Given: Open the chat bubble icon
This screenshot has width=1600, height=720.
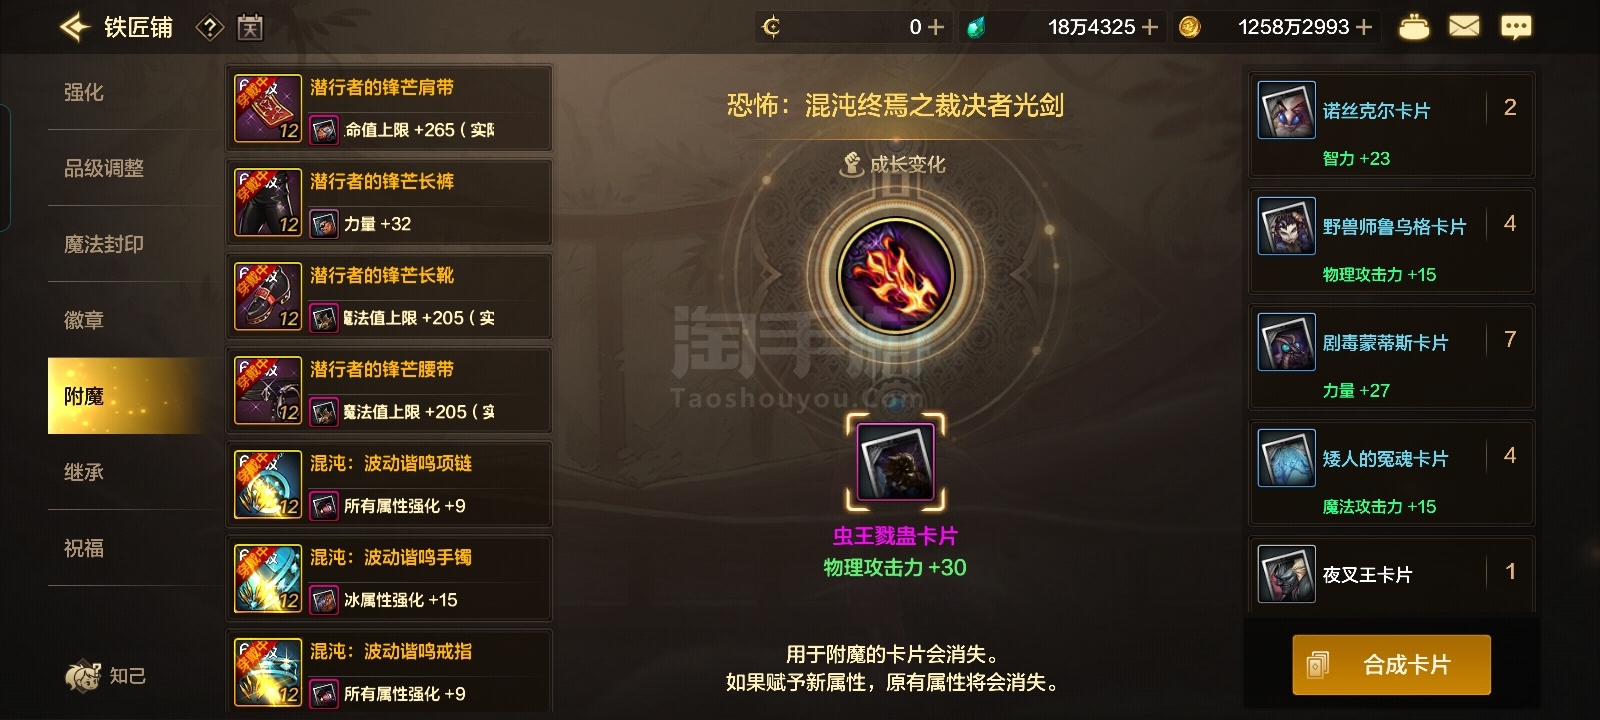Looking at the screenshot, I should tap(1516, 27).
